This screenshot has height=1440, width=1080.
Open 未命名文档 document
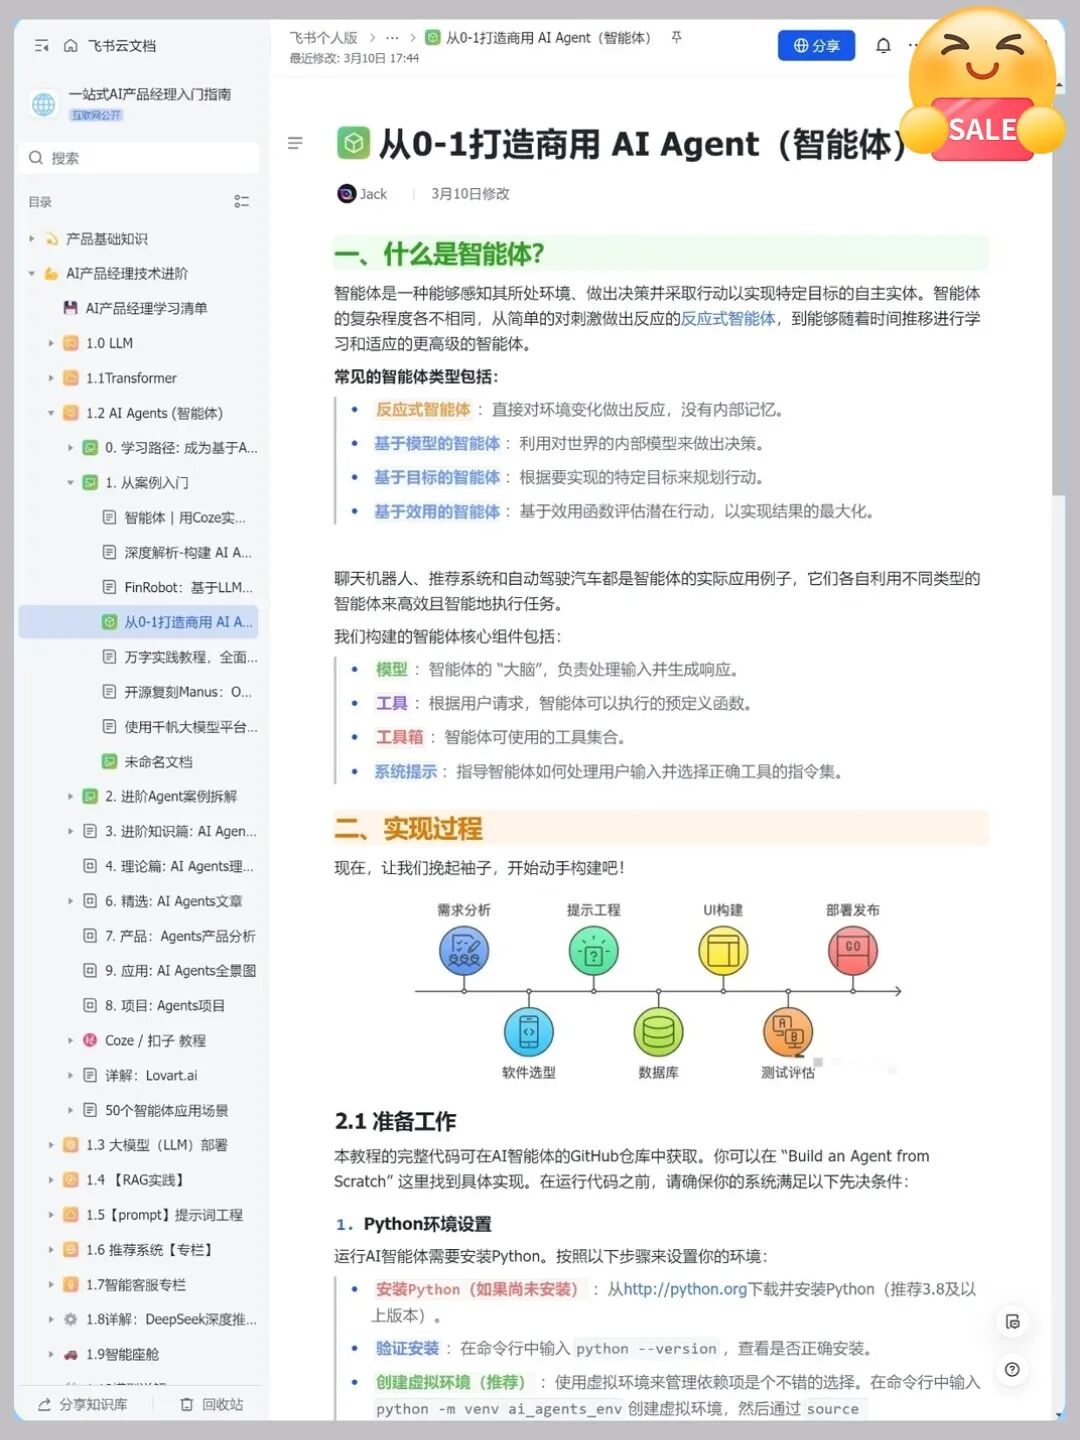coord(148,762)
